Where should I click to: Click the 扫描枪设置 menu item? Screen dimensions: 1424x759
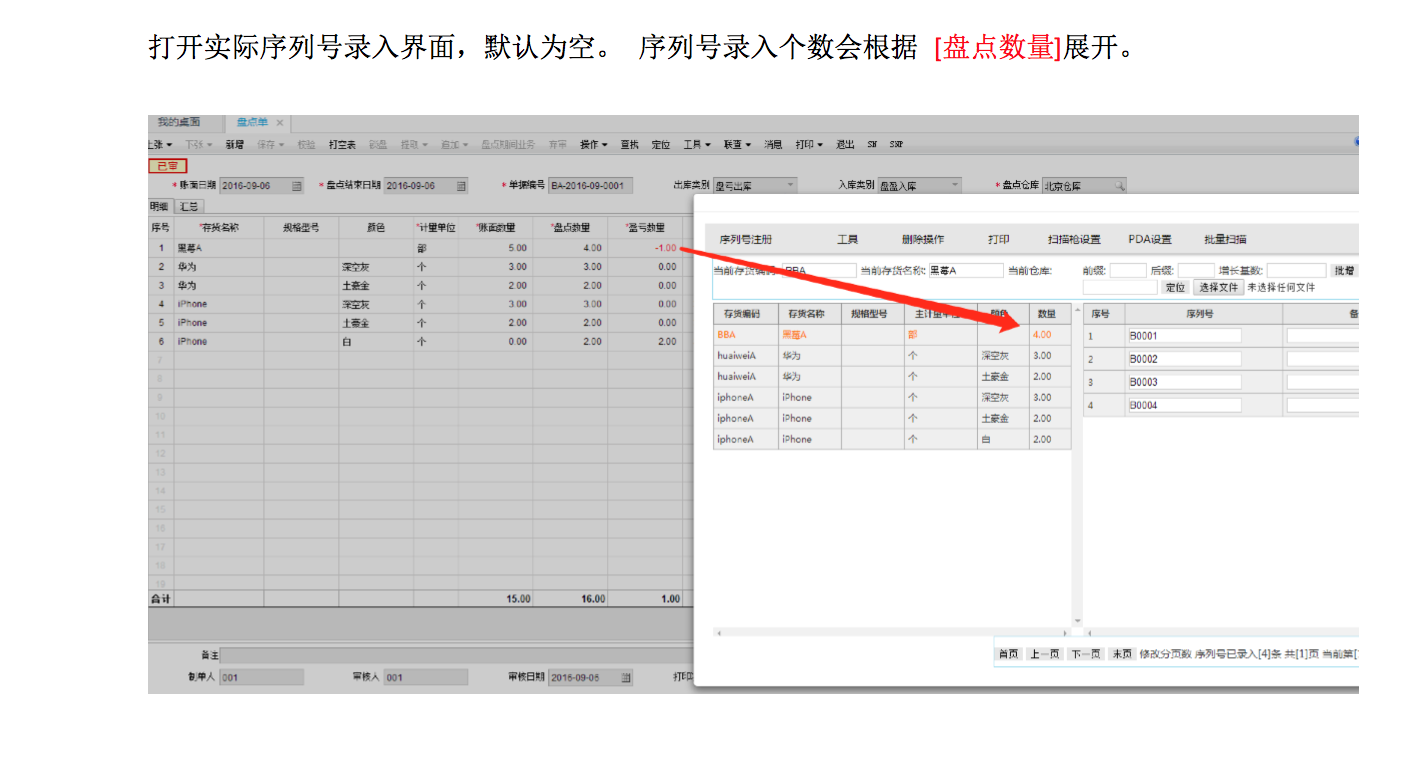[1074, 240]
